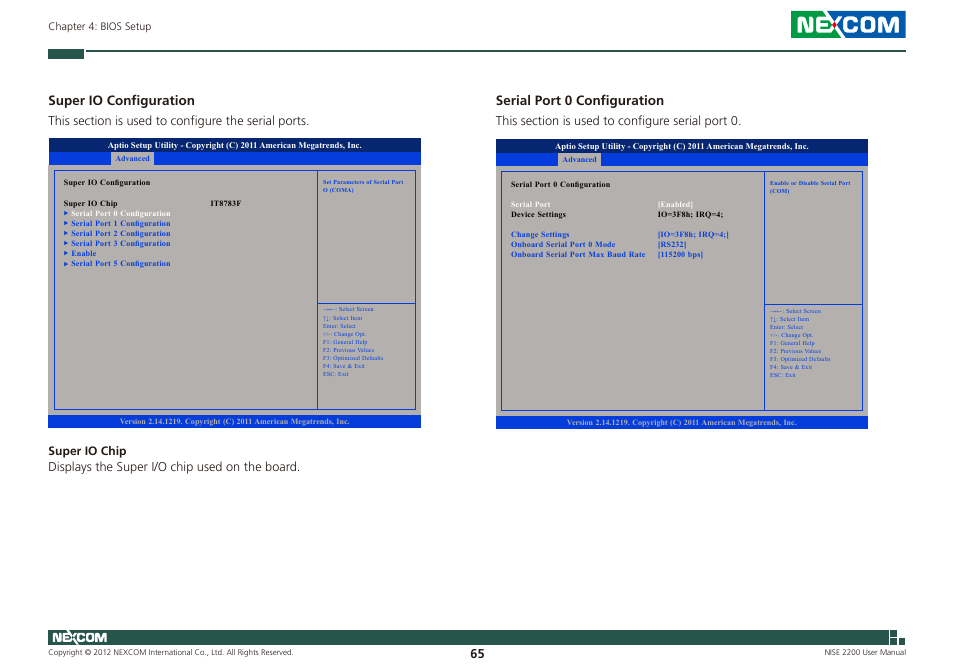The width and height of the screenshot is (954, 672).
Task: Click the NEXCOM logo in the footer bar
Action: coord(79,637)
